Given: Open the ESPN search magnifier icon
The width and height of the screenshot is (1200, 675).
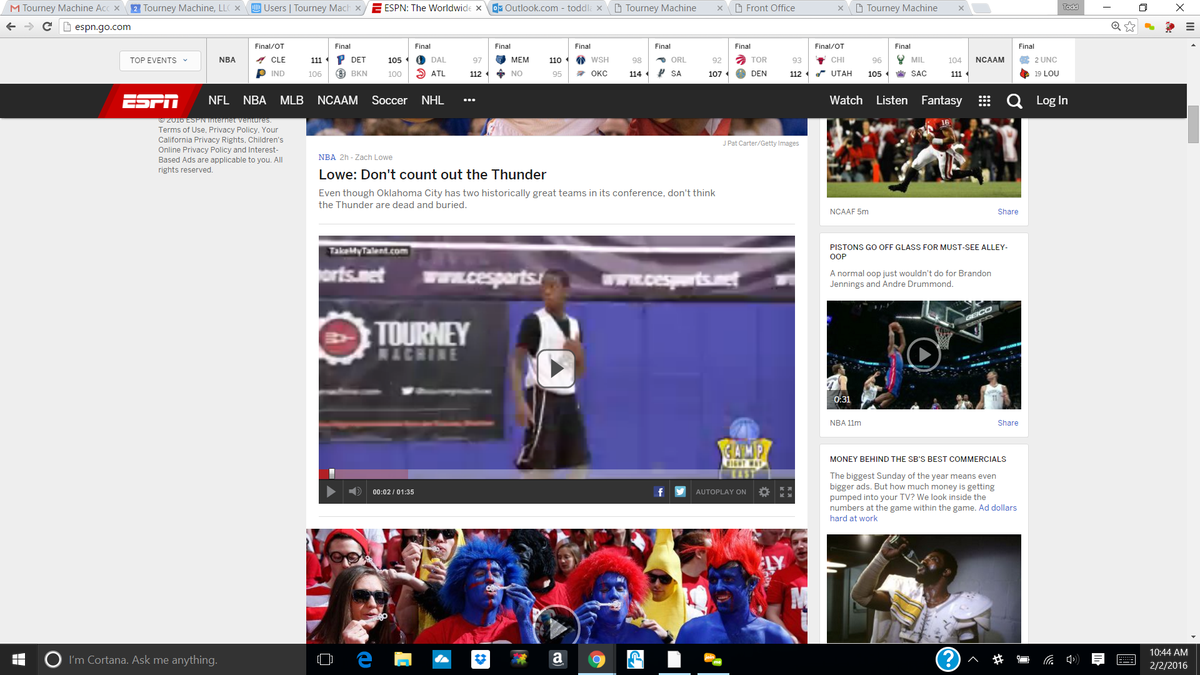Looking at the screenshot, I should click(x=1014, y=100).
